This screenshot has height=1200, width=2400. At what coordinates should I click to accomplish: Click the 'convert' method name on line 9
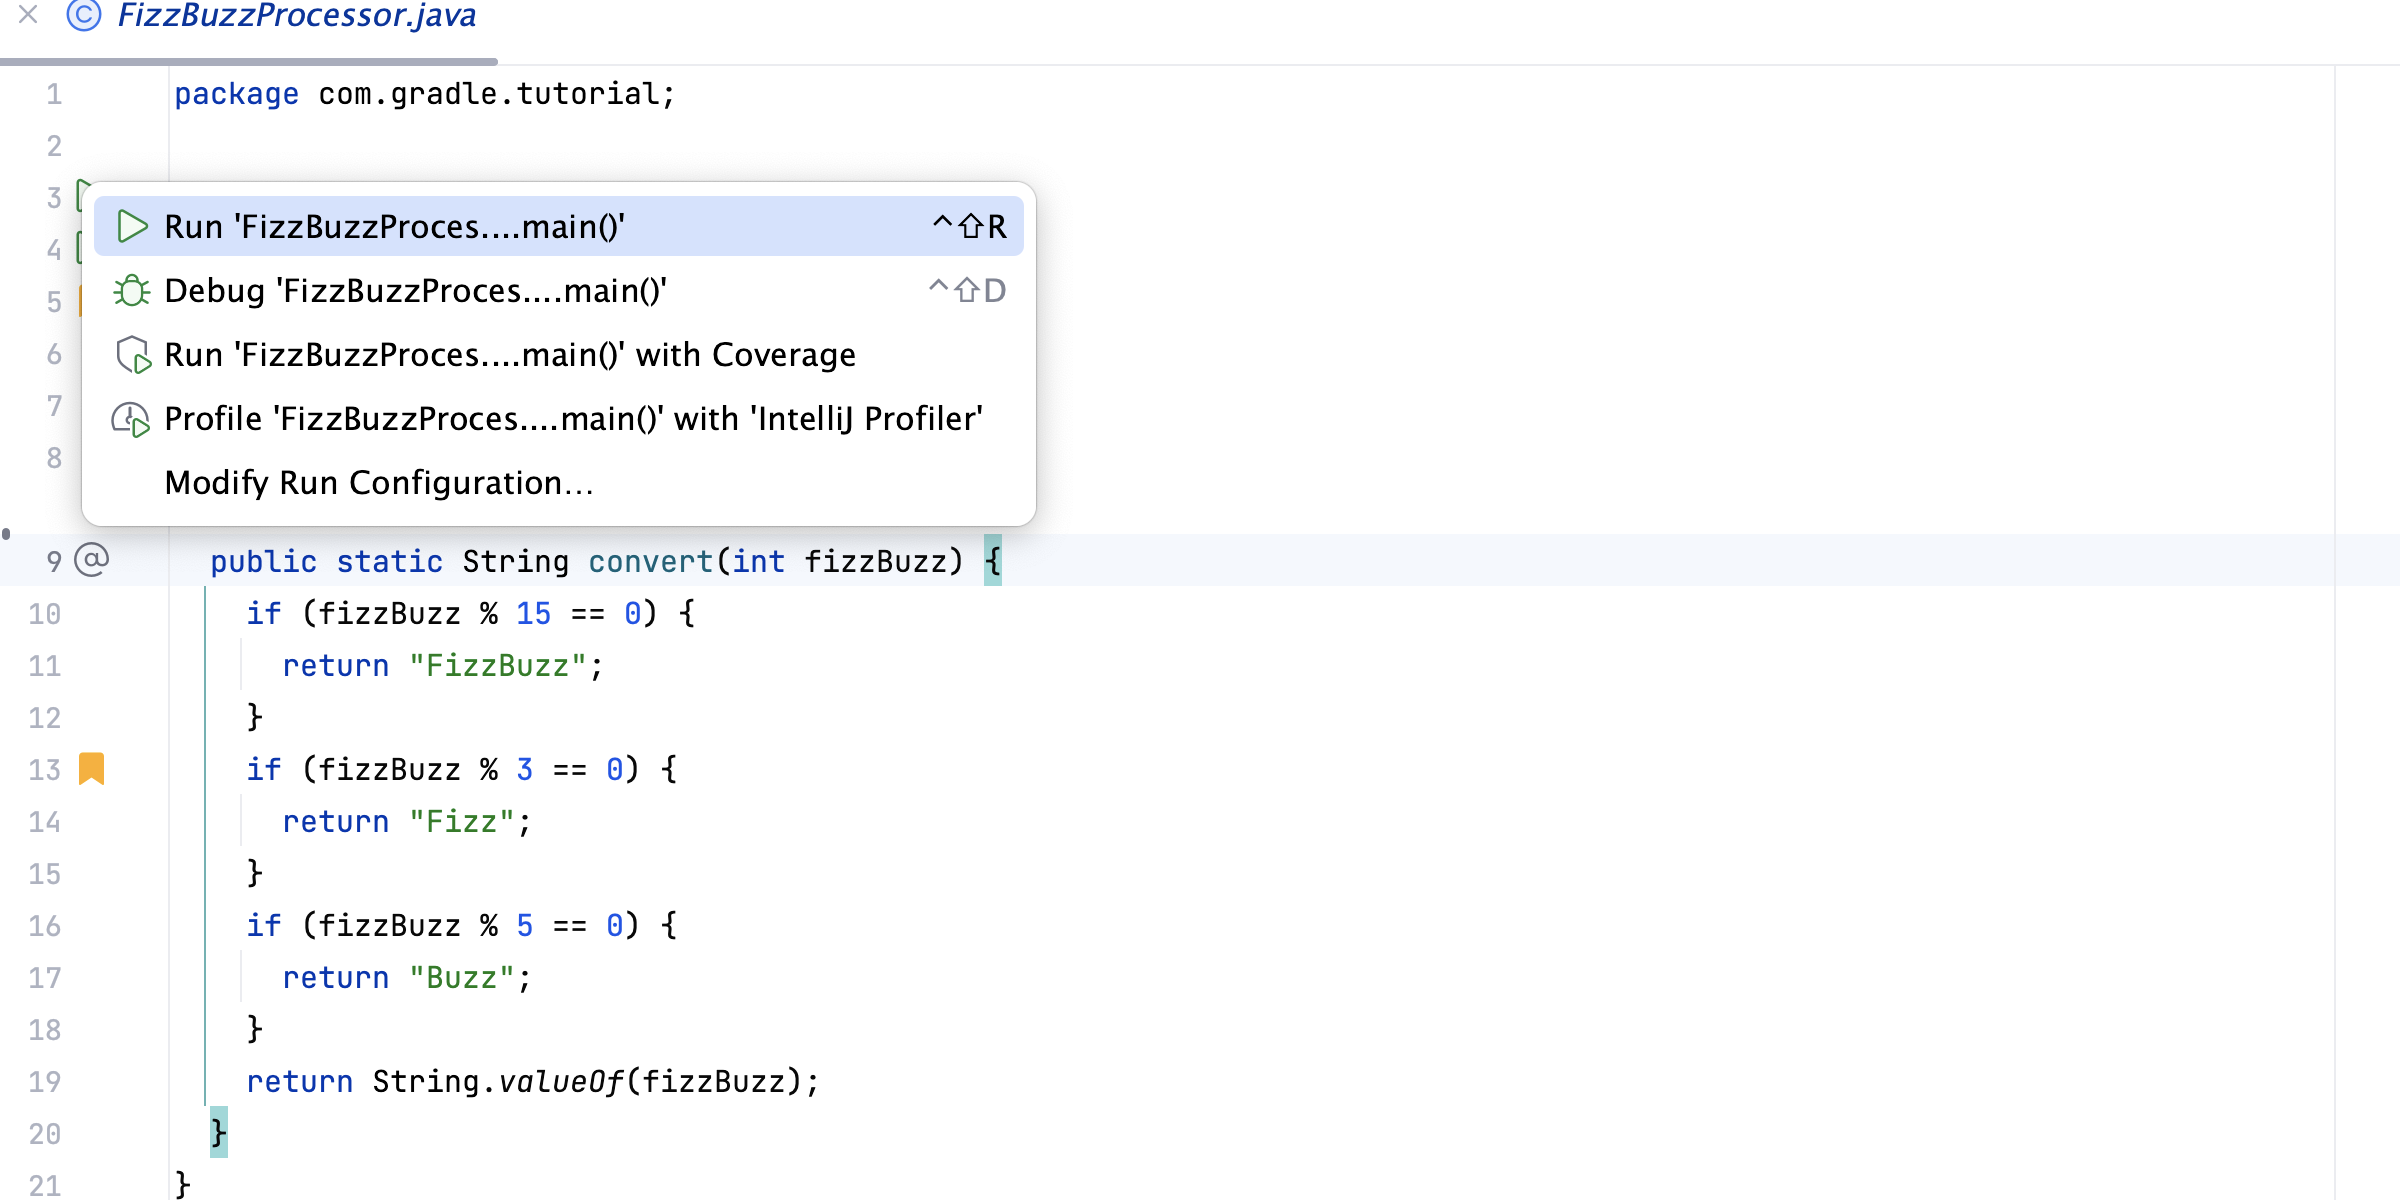coord(650,562)
